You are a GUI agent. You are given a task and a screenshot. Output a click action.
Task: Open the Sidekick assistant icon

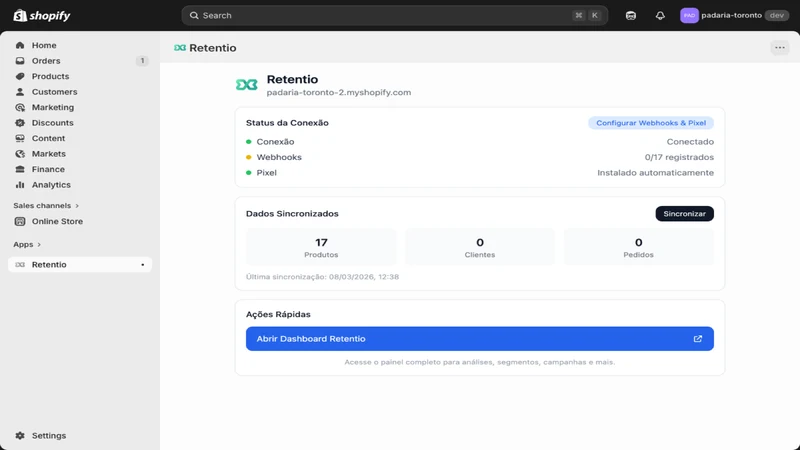point(631,15)
